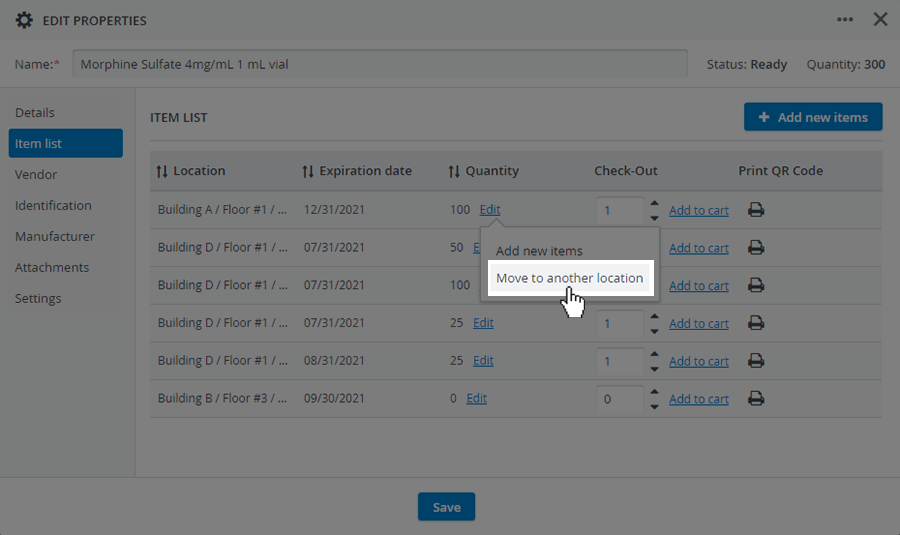Focus the Name input field
Image resolution: width=900 pixels, height=535 pixels.
click(x=380, y=64)
